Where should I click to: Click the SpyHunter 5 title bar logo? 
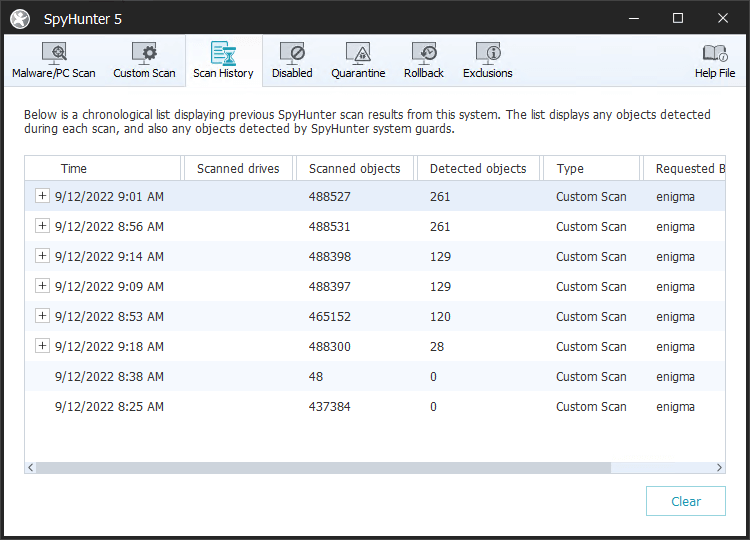click(x=20, y=19)
